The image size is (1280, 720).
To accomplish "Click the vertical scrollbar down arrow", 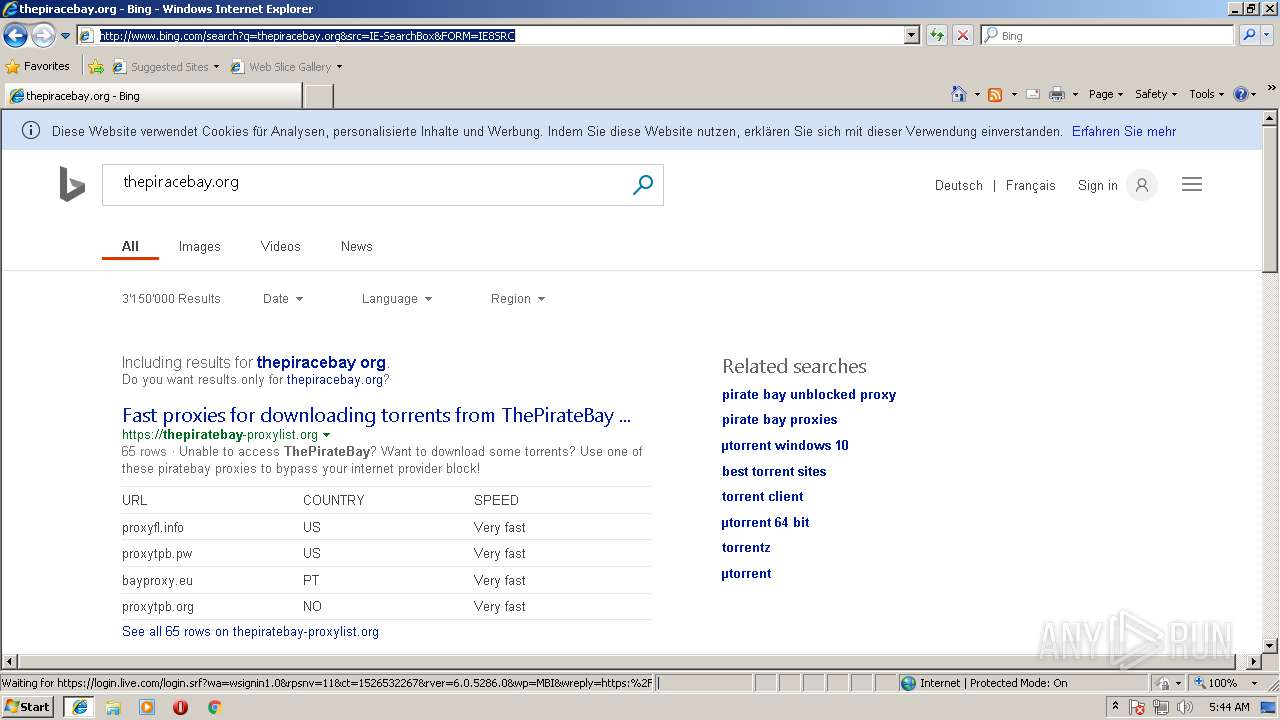I will click(x=1270, y=646).
